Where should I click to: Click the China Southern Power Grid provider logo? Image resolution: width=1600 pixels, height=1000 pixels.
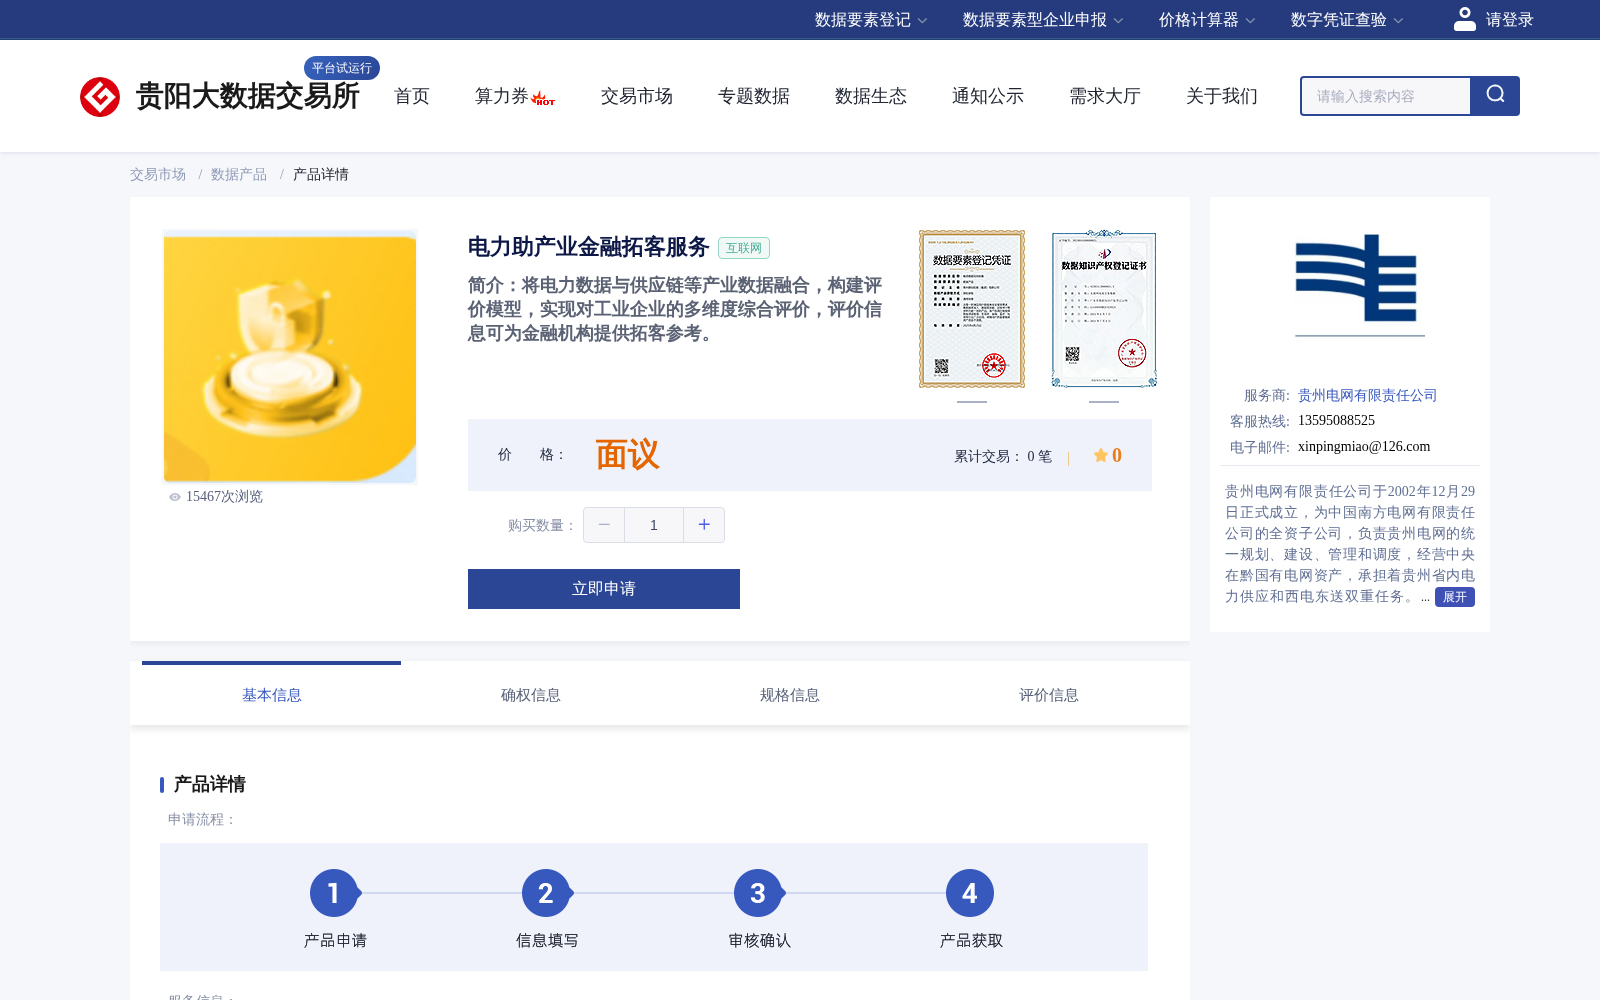pos(1359,284)
